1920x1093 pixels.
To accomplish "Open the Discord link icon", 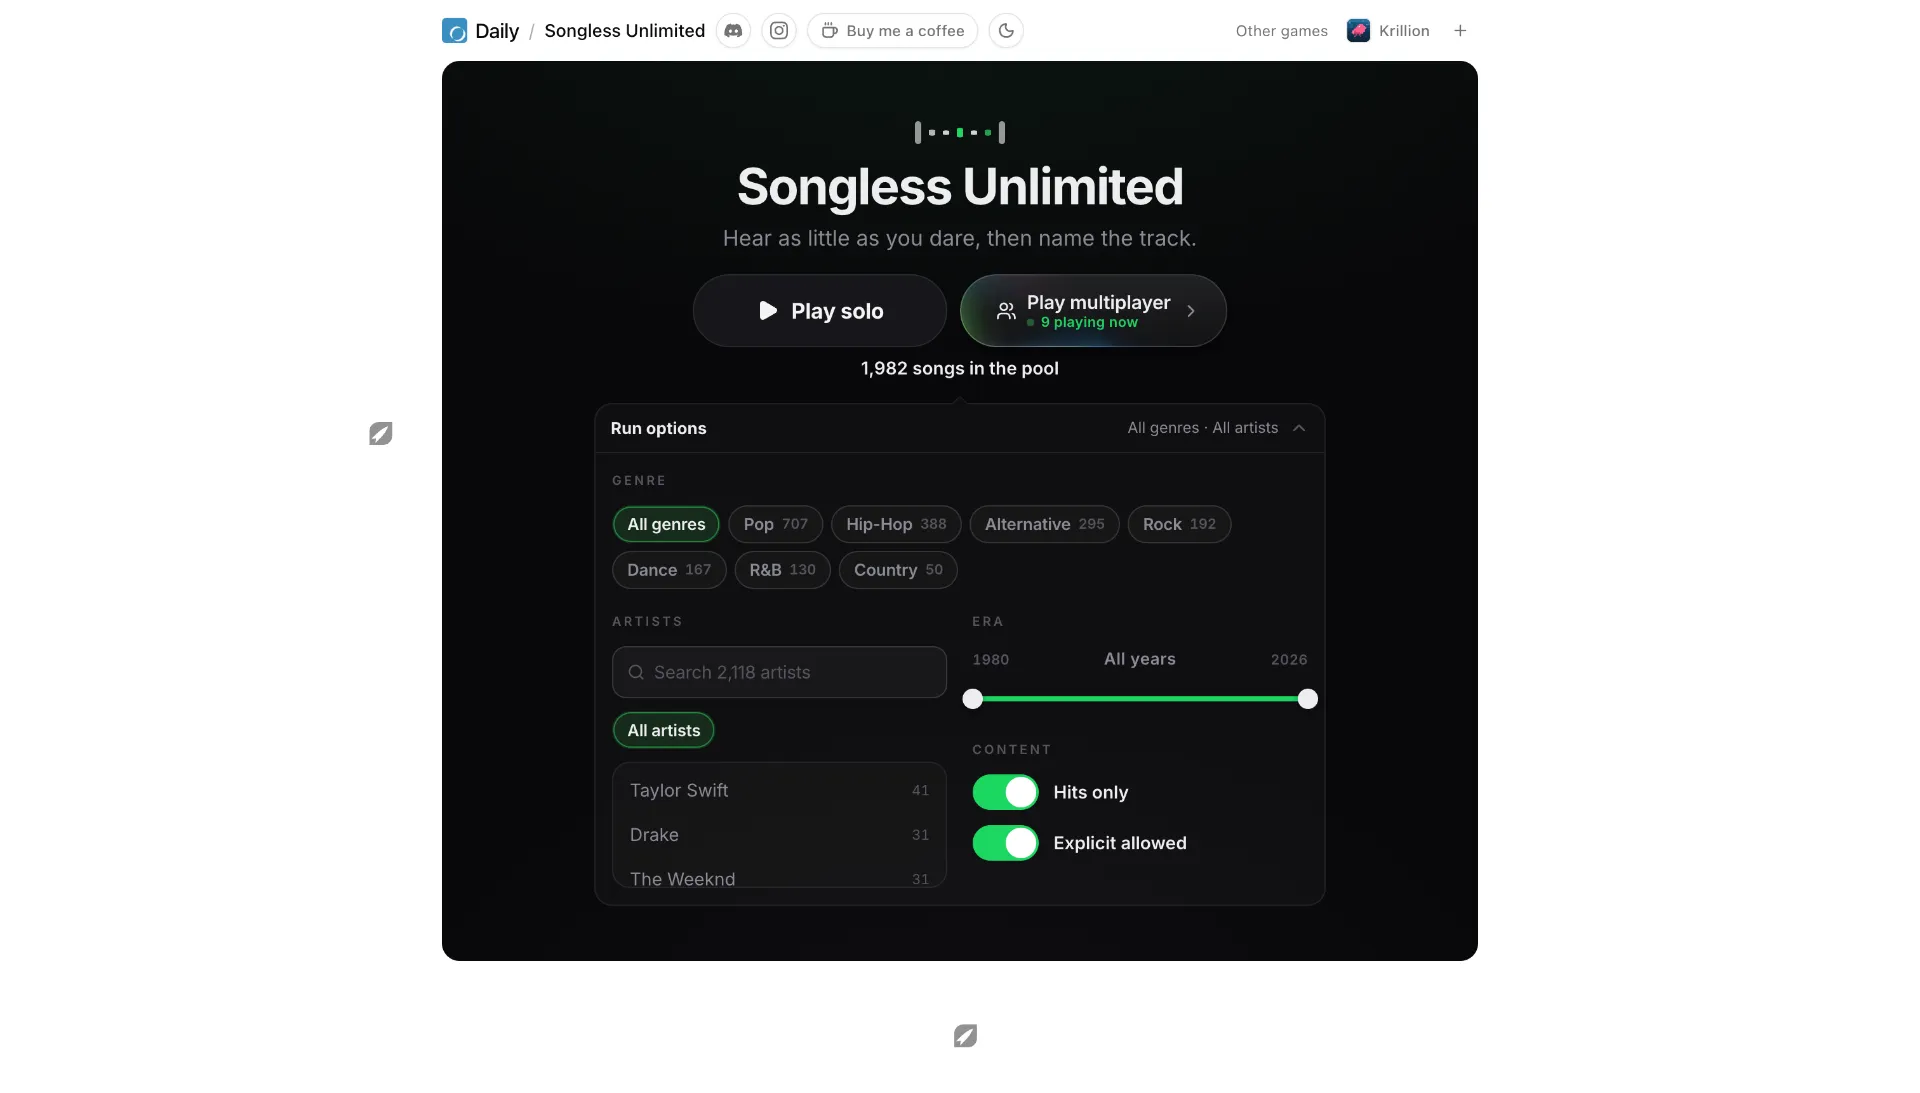I will 733,31.
